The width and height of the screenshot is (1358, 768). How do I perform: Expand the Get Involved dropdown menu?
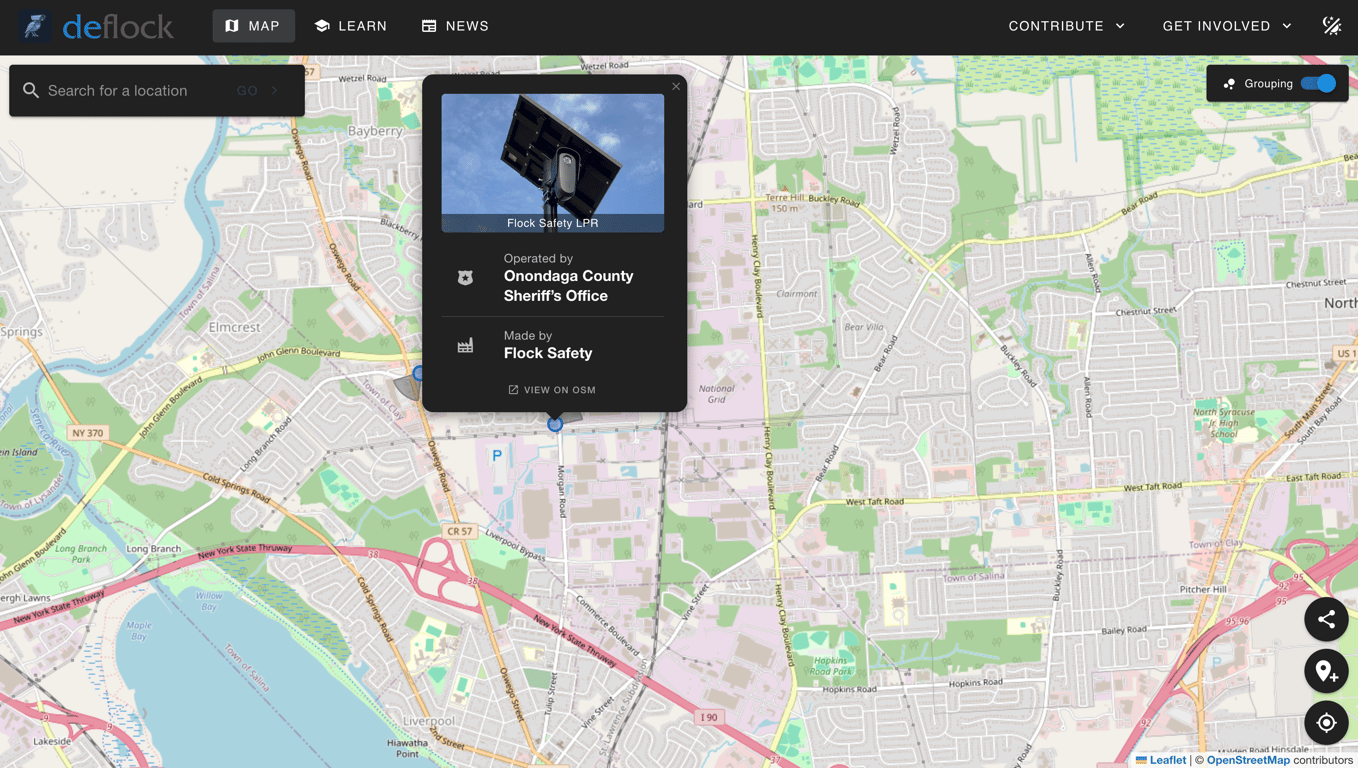(1227, 26)
